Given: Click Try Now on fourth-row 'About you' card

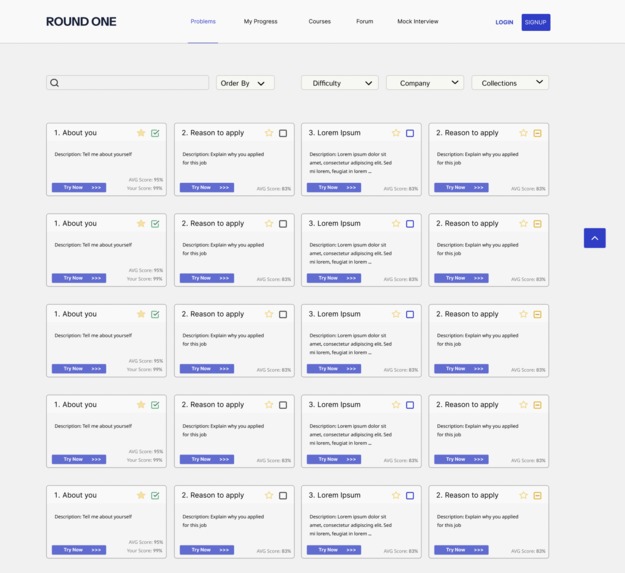Looking at the screenshot, I should tap(79, 459).
